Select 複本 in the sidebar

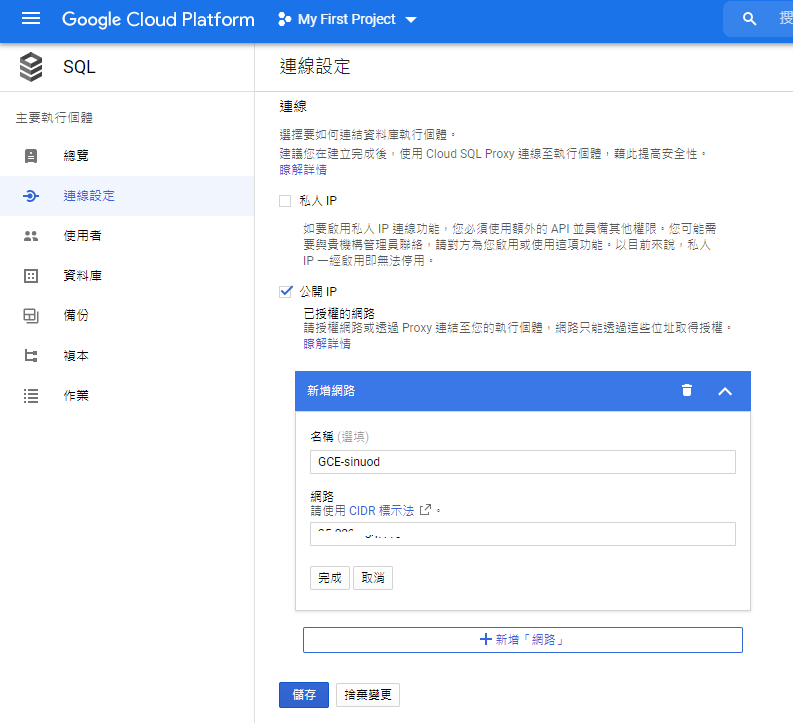(76, 356)
